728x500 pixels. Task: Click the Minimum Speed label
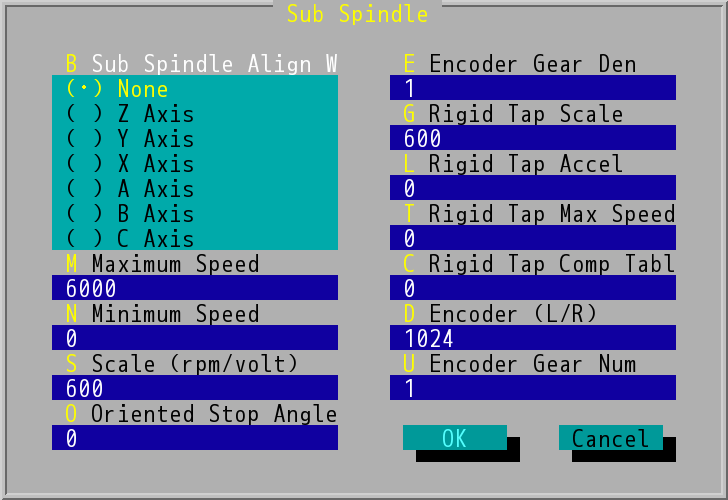[162, 313]
